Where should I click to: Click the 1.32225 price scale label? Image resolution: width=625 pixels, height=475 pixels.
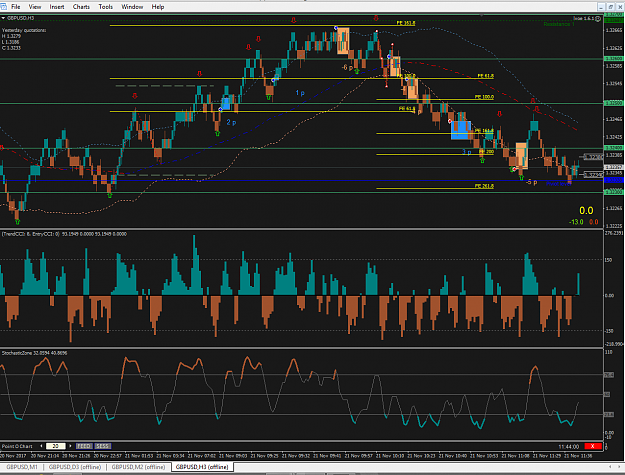(x=614, y=226)
